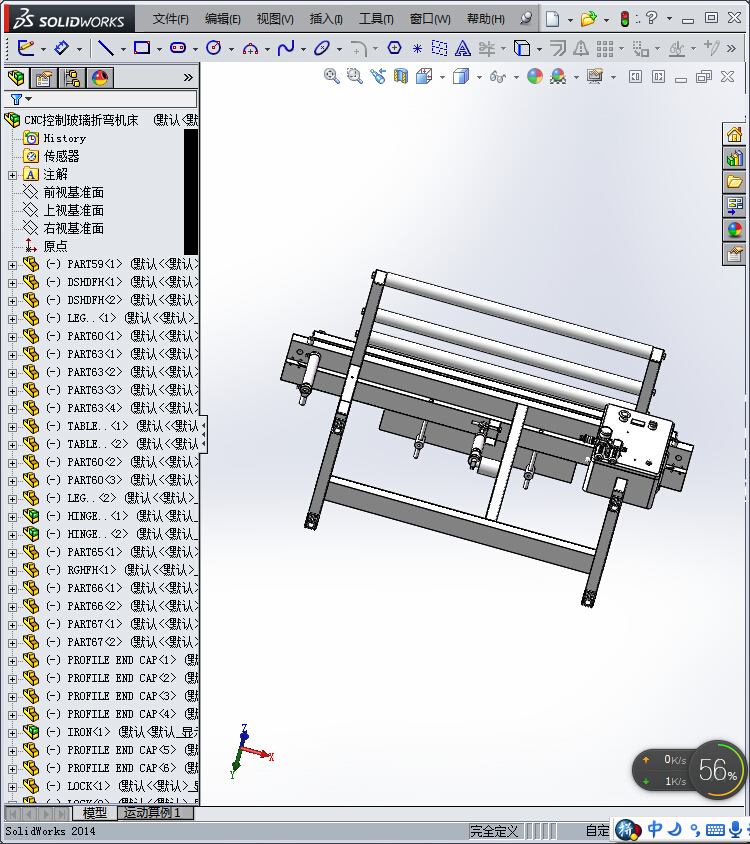Select the Corner Rectangle tool
The width and height of the screenshot is (750, 844).
[142, 48]
